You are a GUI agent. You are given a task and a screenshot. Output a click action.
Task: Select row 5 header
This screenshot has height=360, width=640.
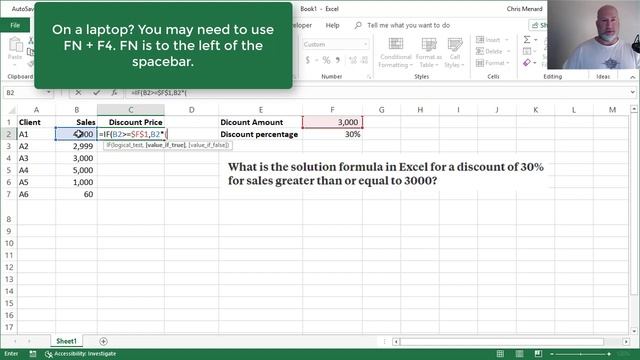9,170
